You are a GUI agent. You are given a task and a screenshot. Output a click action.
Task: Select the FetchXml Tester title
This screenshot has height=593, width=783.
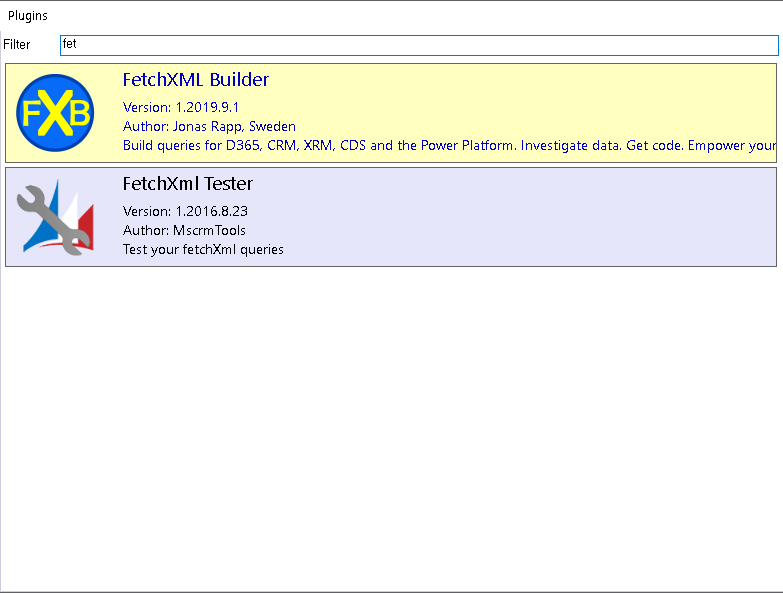[188, 184]
